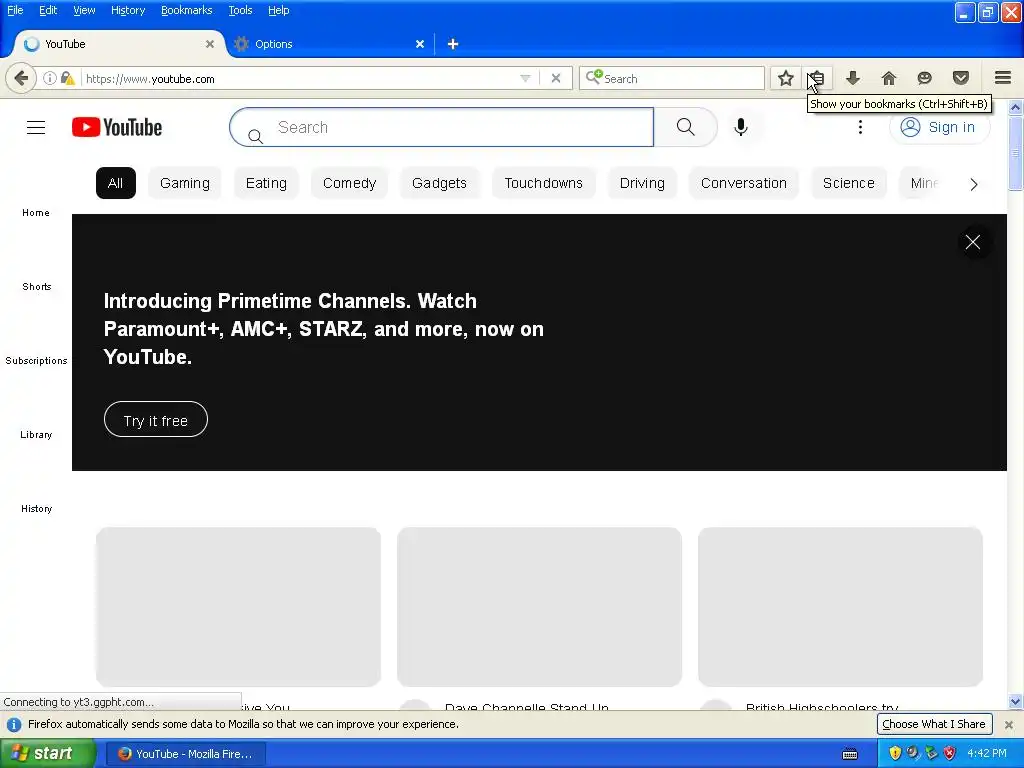1024x768 pixels.
Task: Click the Firefox toolbar Search box
Action: (671, 78)
